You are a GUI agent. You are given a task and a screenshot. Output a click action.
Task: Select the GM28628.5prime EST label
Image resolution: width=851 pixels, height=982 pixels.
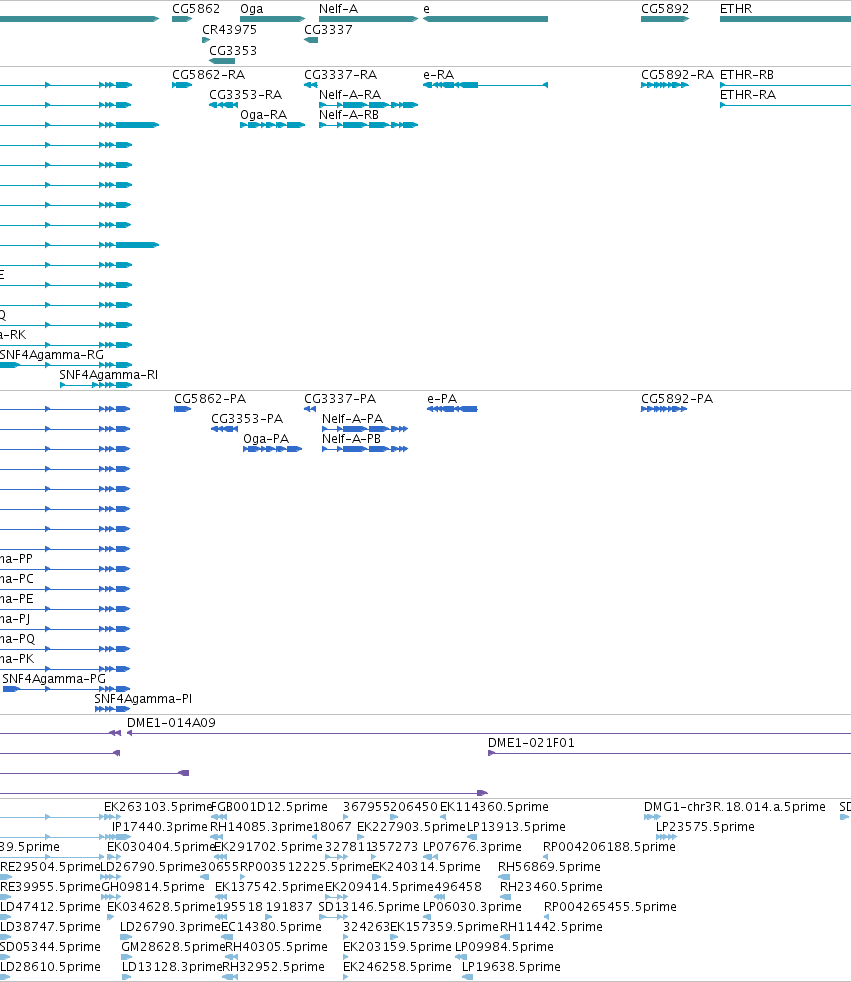173,947
